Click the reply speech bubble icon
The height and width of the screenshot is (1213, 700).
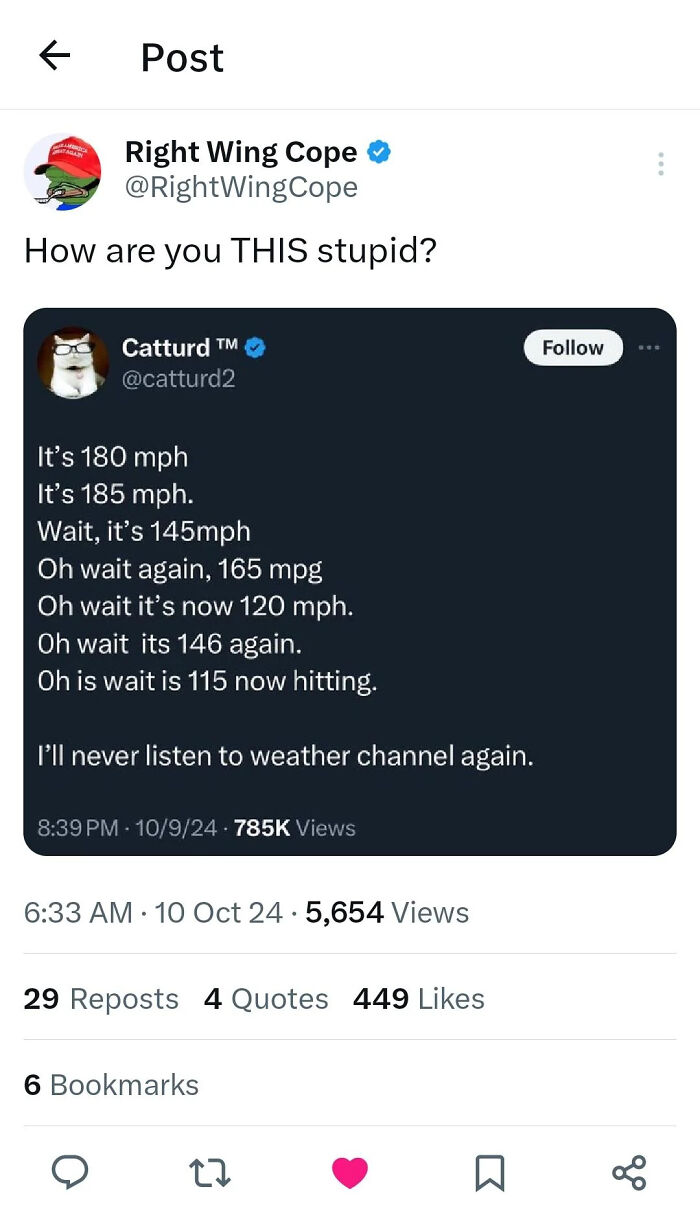[69, 1171]
